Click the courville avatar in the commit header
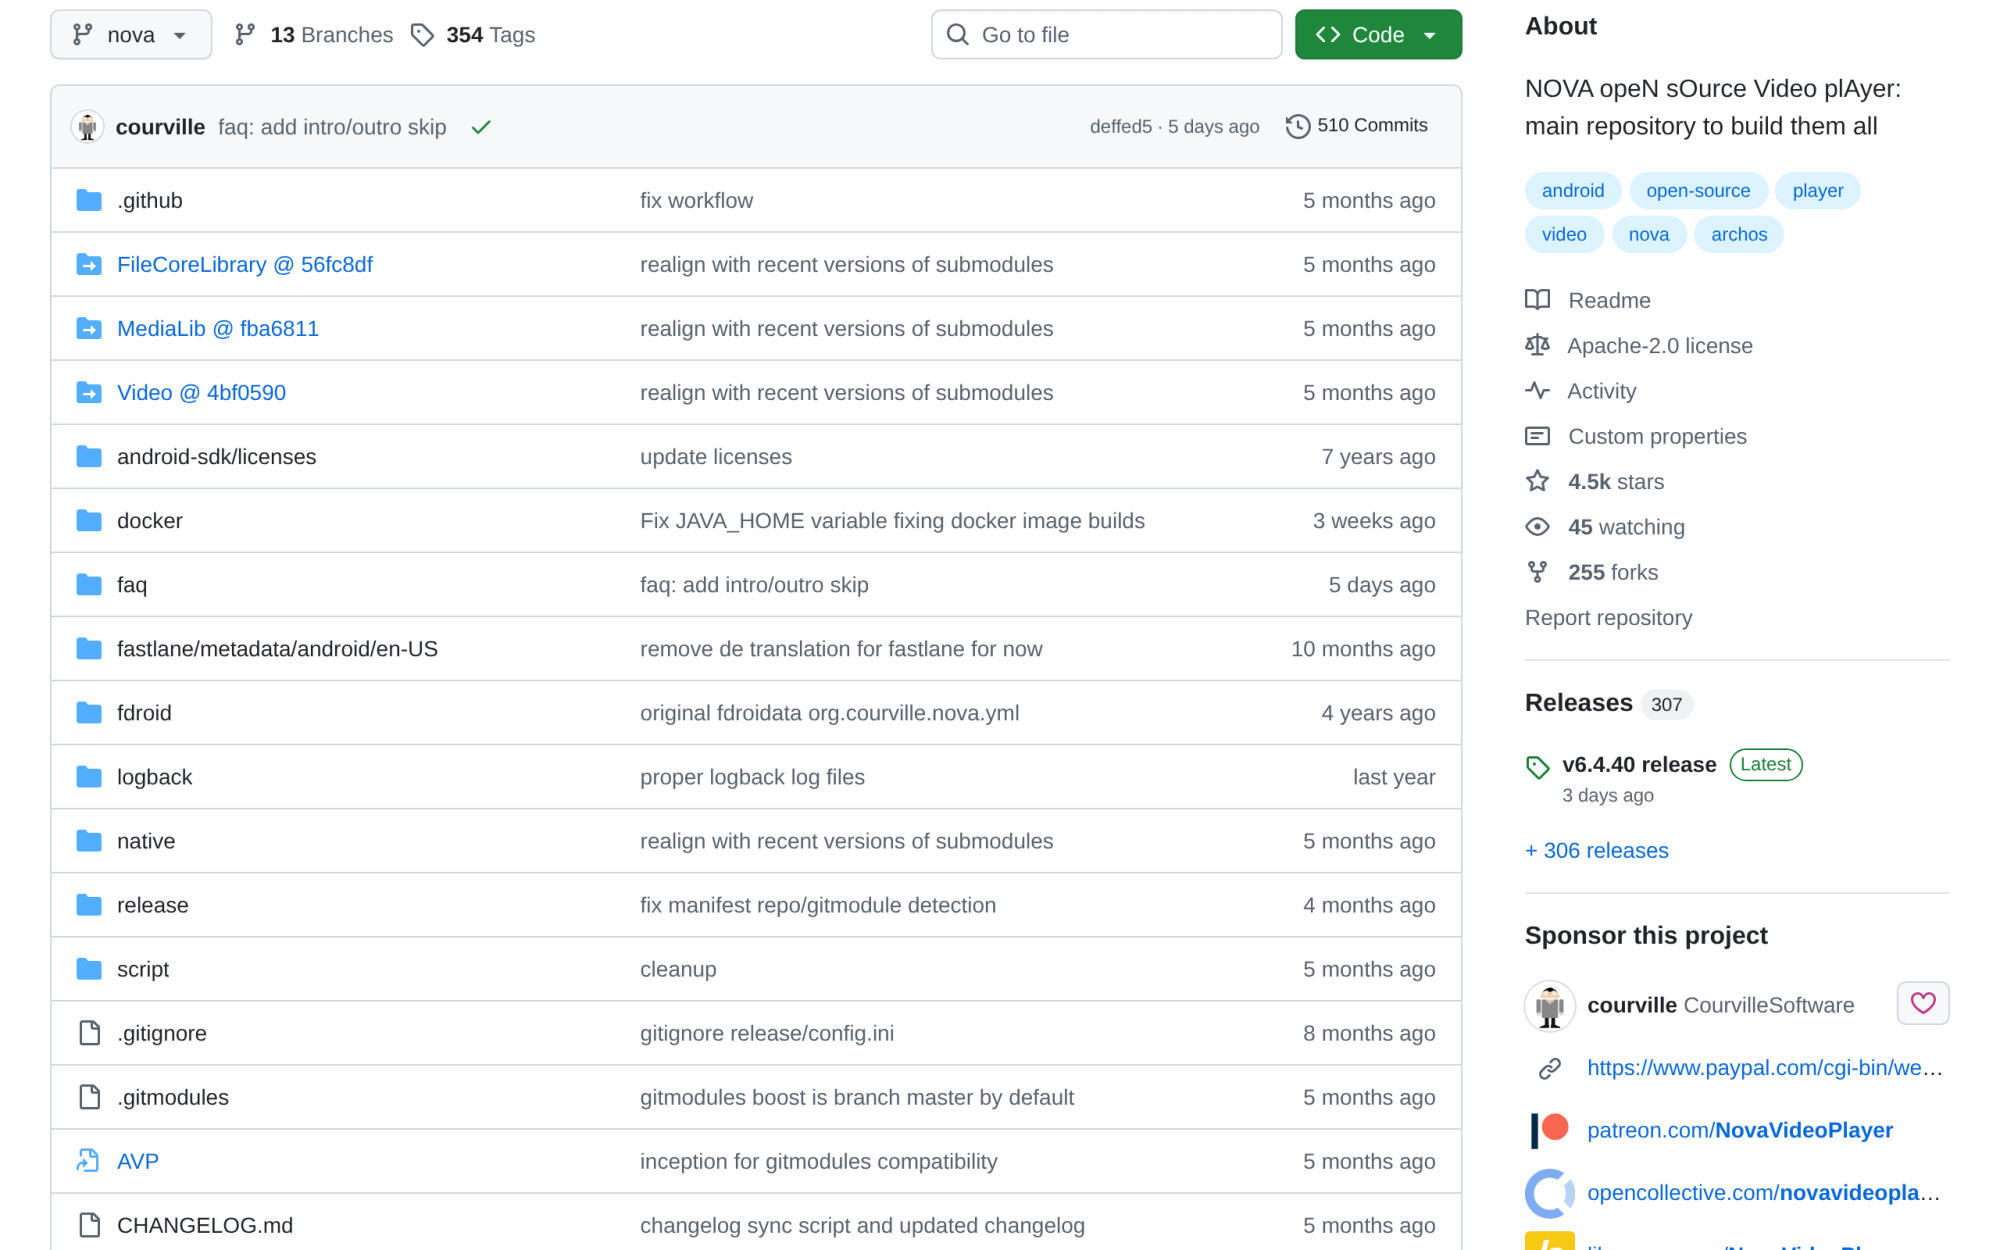2000x1250 pixels. pyautogui.click(x=88, y=127)
